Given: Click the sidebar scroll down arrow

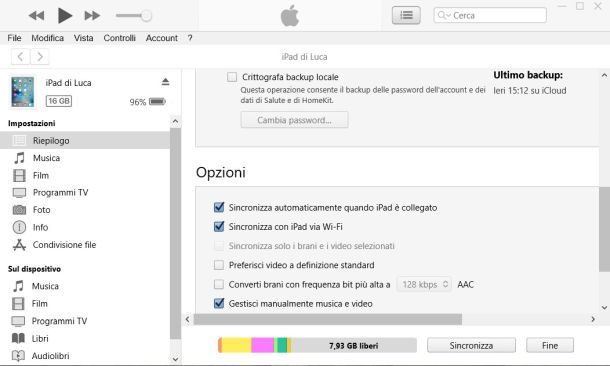Looking at the screenshot, I should click(x=175, y=359).
